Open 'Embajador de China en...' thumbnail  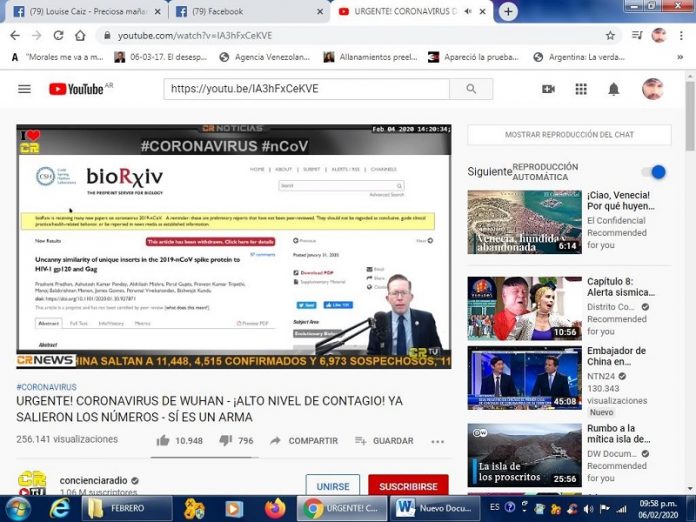(525, 378)
